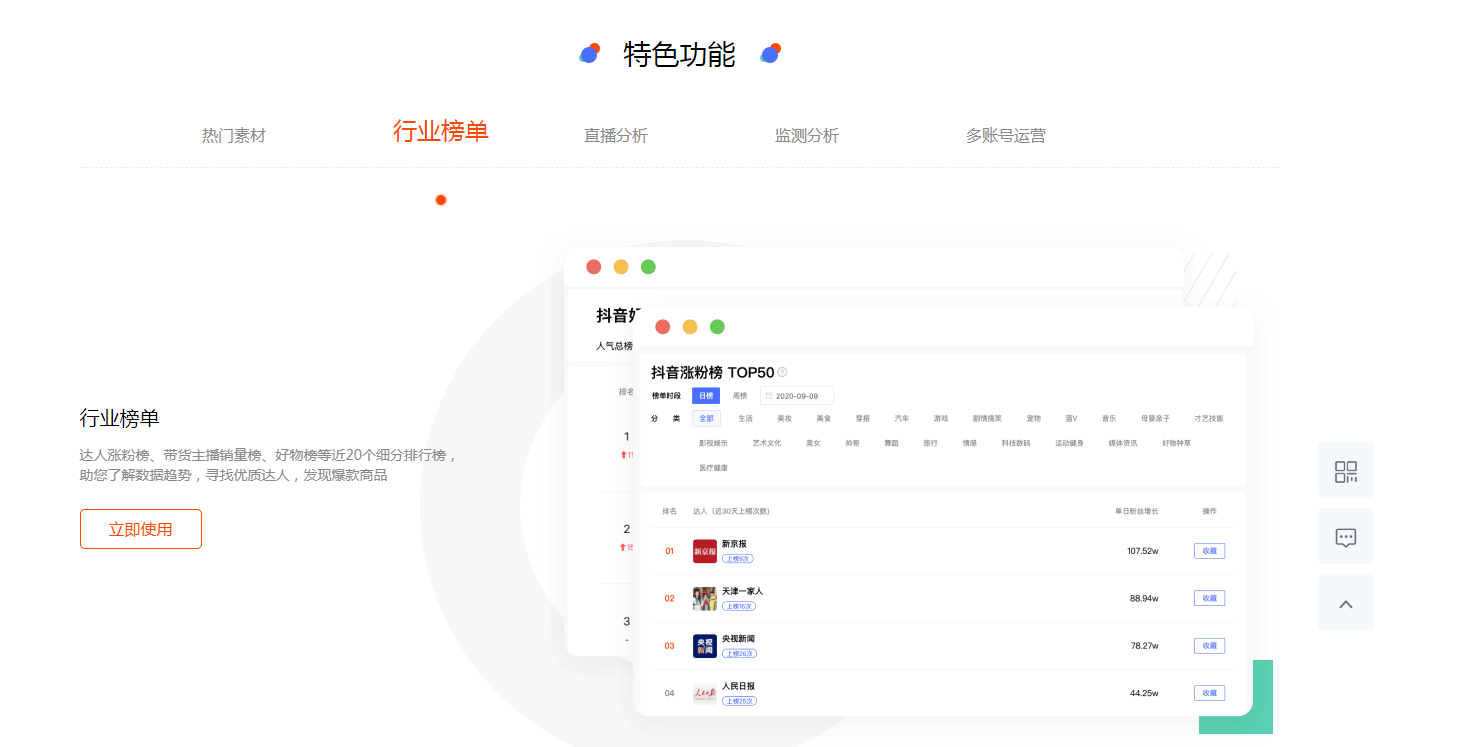Open the 直播分析 tab
1483x747 pixels.
point(616,135)
